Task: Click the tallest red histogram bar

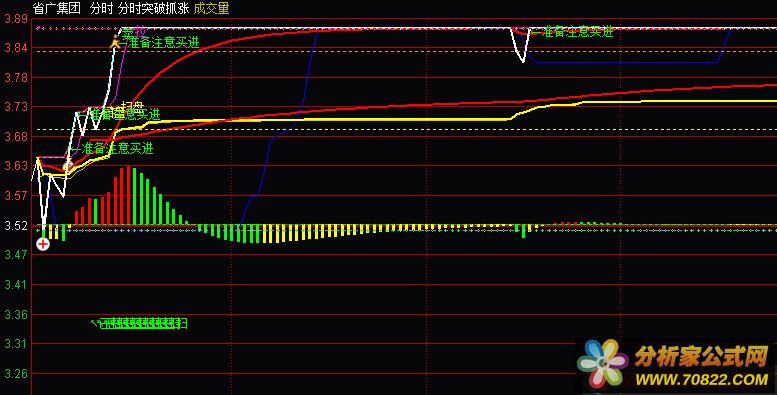Action: tap(128, 195)
